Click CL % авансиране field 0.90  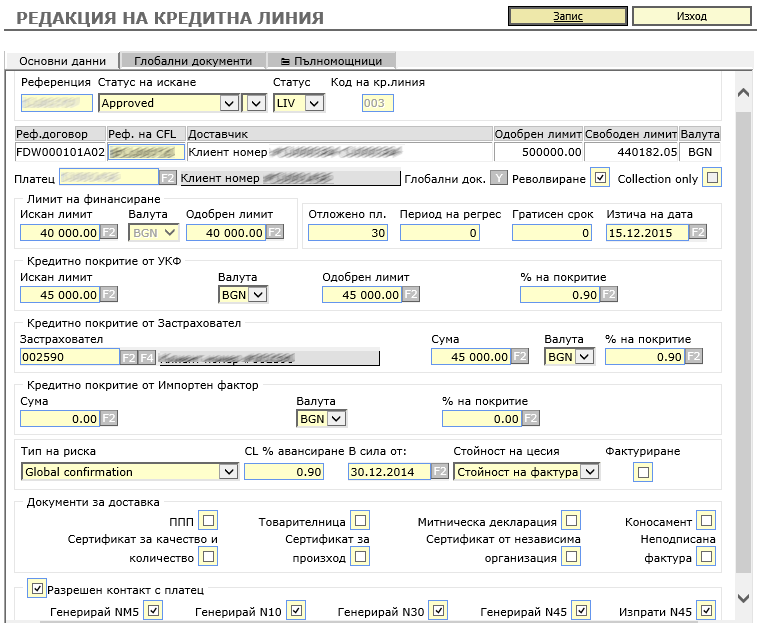pyautogui.click(x=284, y=471)
